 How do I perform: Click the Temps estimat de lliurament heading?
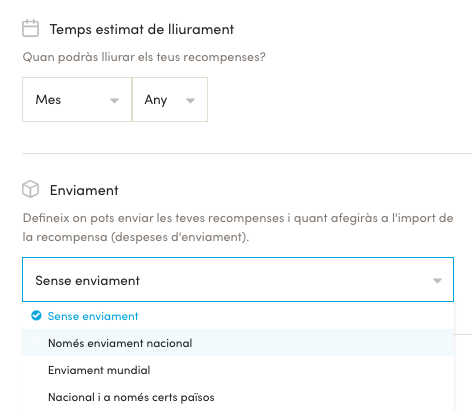click(142, 29)
